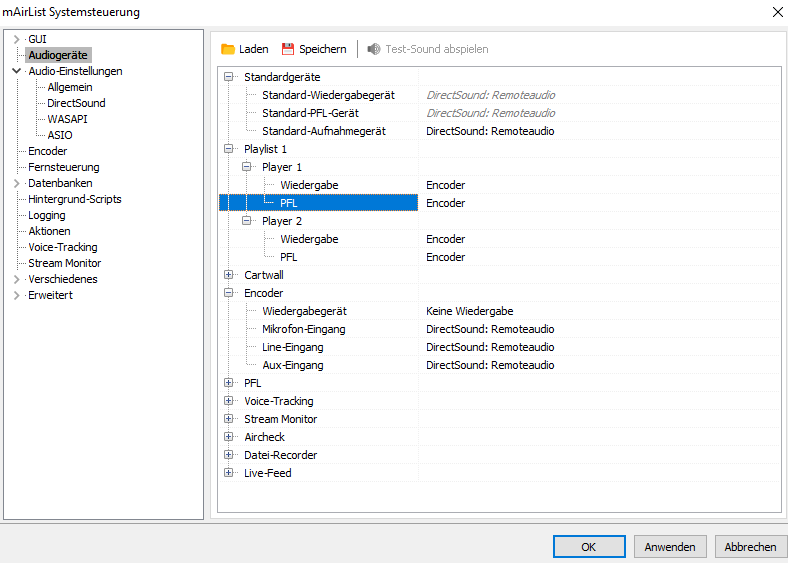
Task: Expand the Datenbanken sidebar category
Action: pyautogui.click(x=16, y=183)
